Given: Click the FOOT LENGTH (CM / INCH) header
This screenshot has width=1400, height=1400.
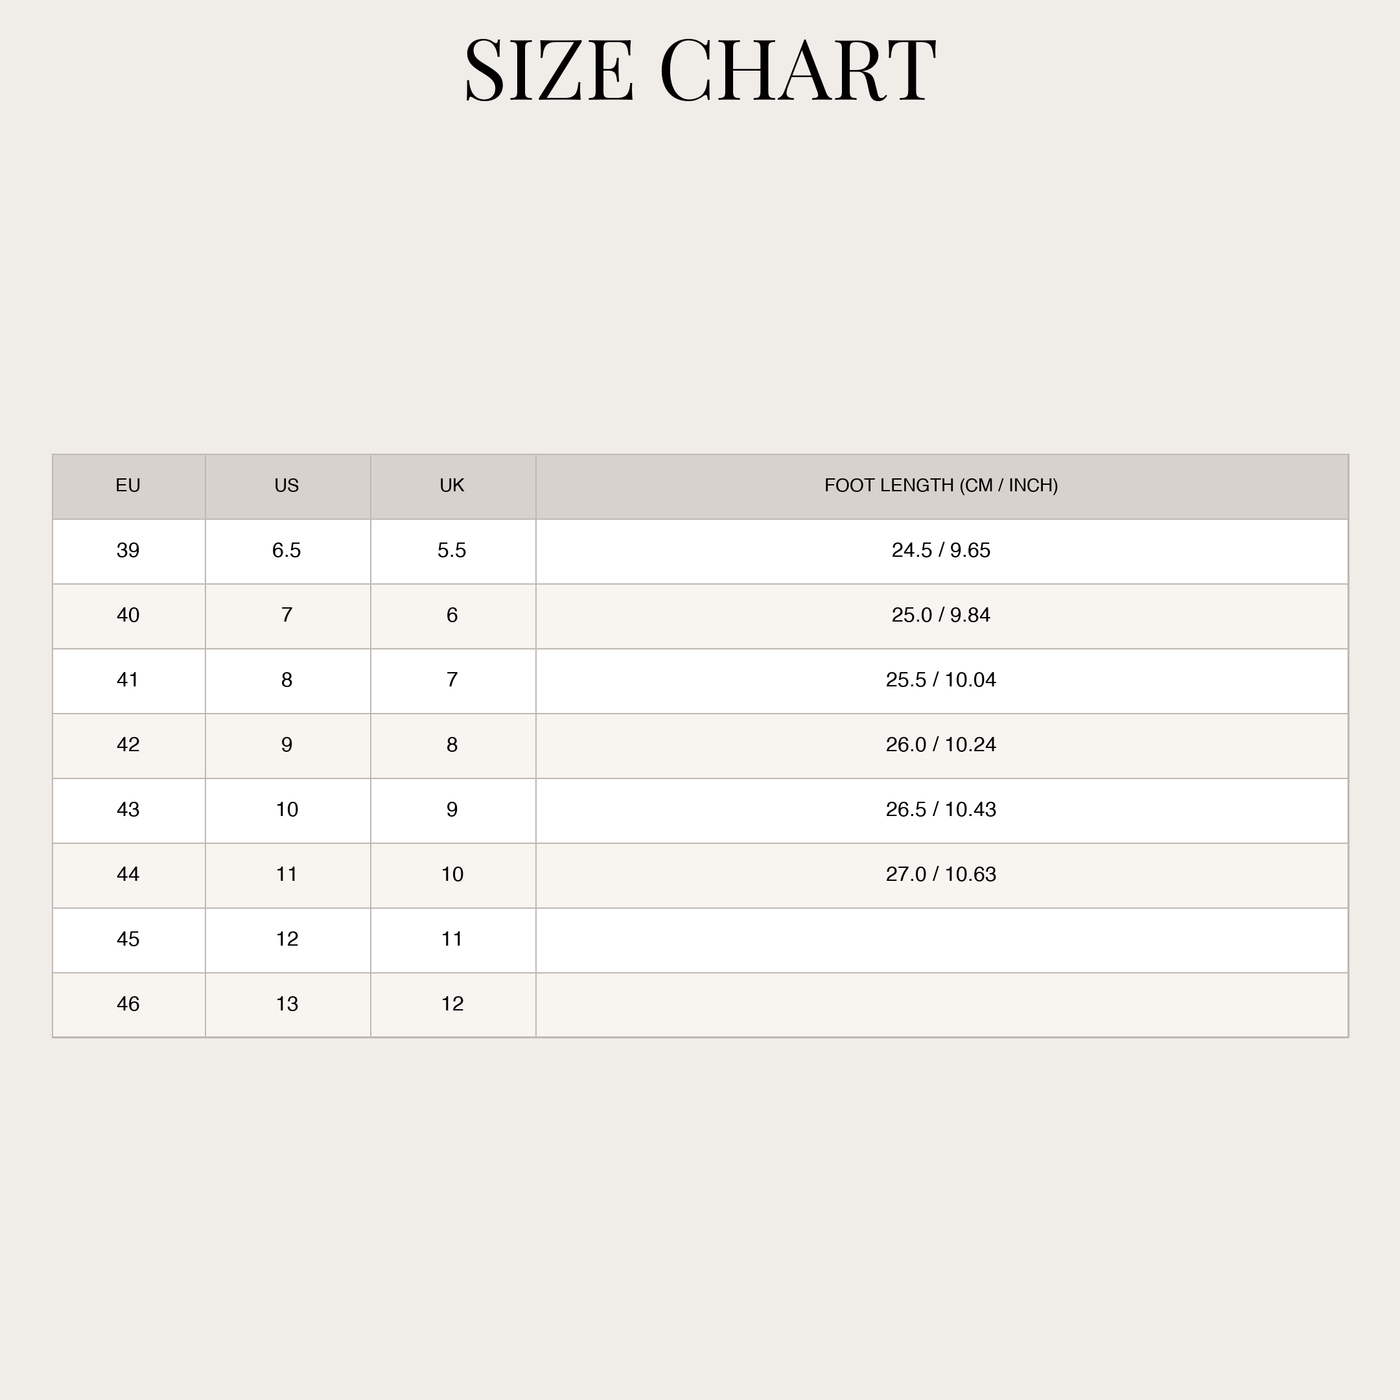Looking at the screenshot, I should (941, 486).
